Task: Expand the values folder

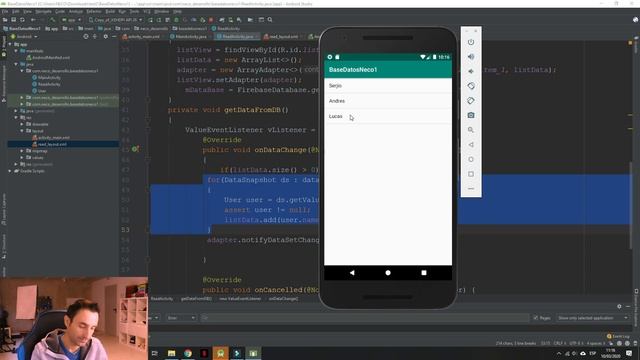Action: pos(22,157)
